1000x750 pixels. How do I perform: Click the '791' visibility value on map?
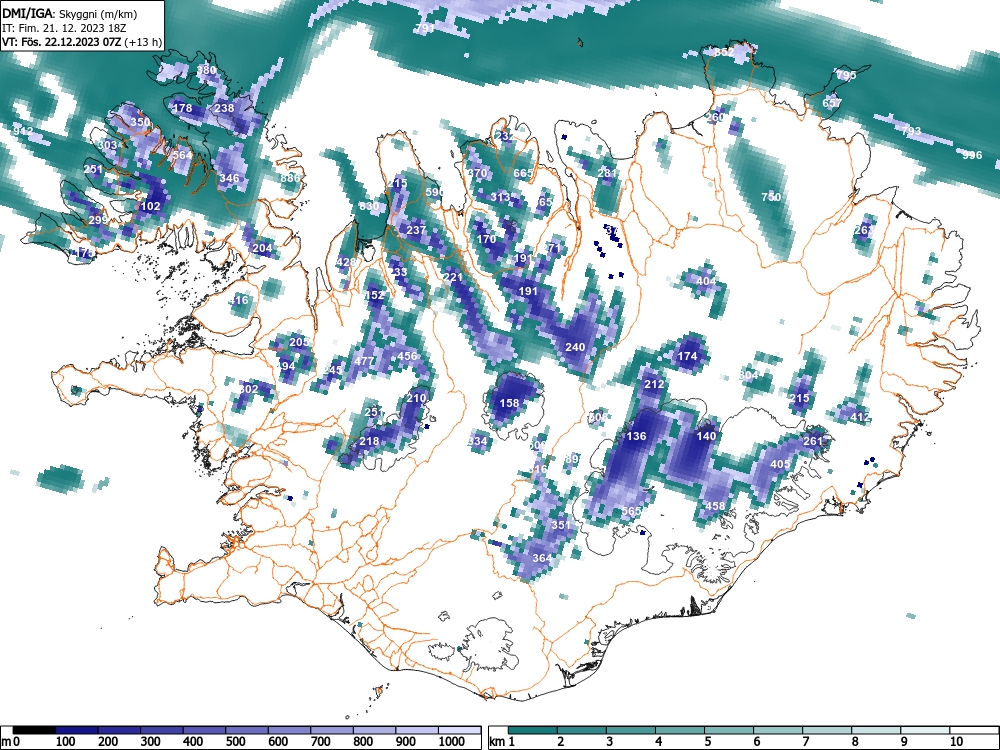point(424,29)
